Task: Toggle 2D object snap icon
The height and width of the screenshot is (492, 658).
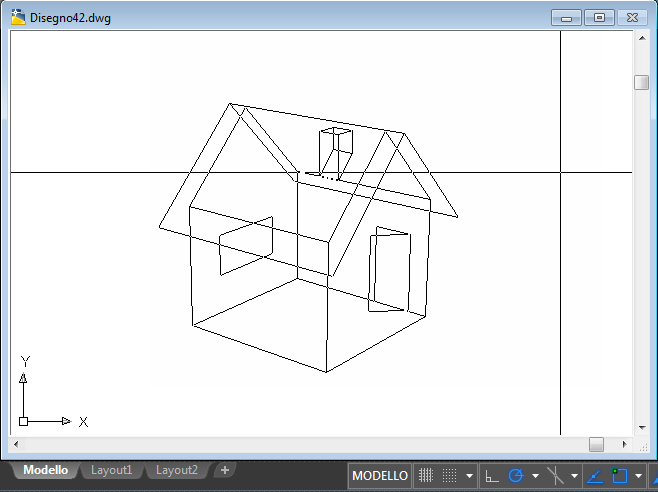Action: click(619, 476)
